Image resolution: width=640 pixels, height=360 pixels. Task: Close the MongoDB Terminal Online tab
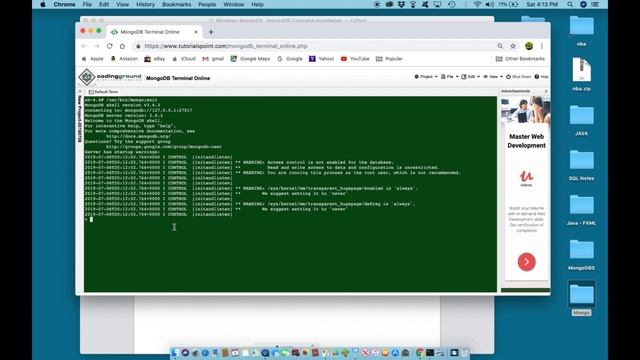(x=196, y=32)
